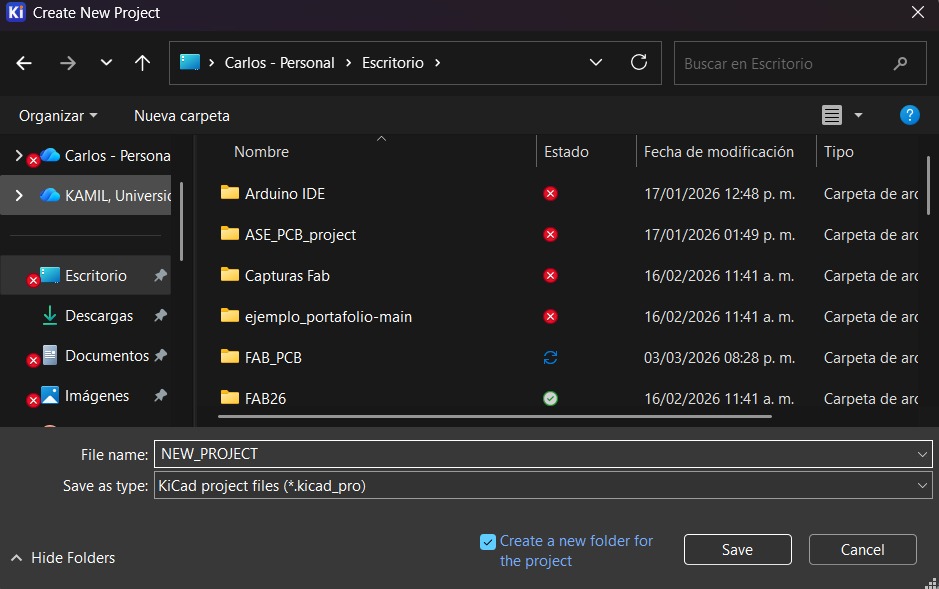Toggle Create a new folder checkbox
Image resolution: width=939 pixels, height=589 pixels.
click(488, 542)
